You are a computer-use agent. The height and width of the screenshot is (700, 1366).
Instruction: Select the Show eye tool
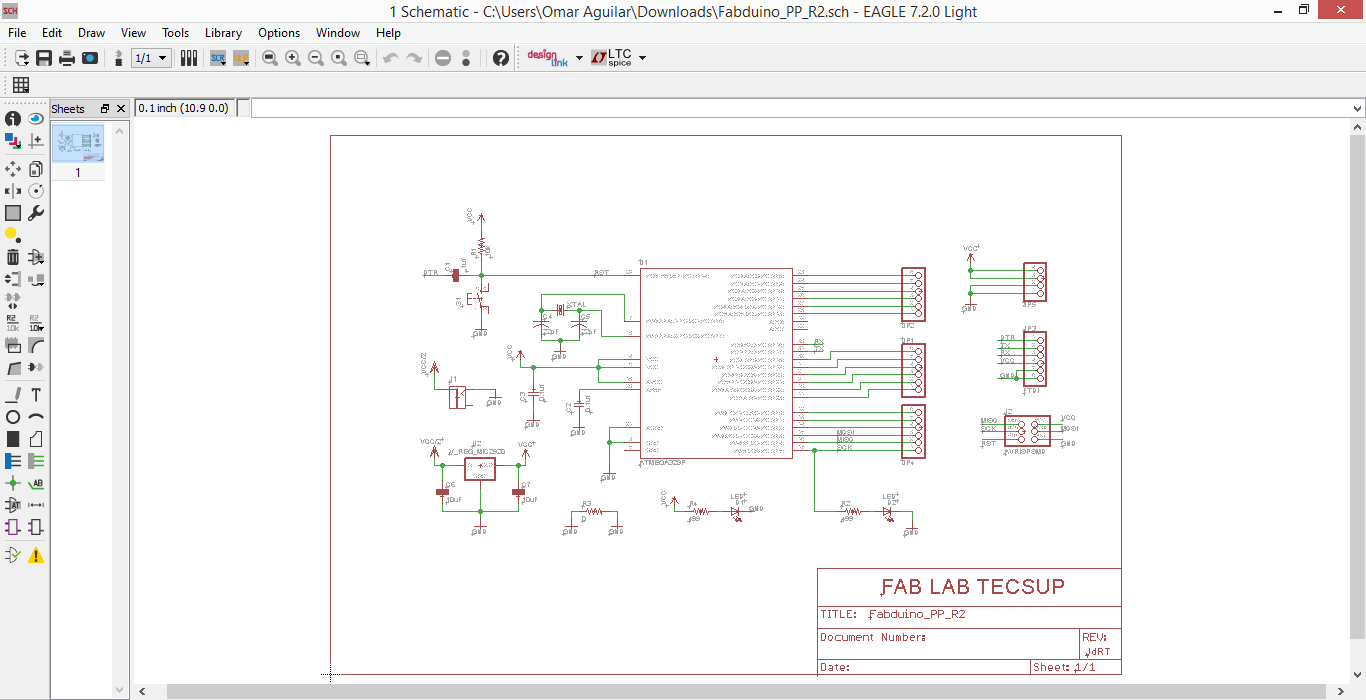tap(36, 119)
